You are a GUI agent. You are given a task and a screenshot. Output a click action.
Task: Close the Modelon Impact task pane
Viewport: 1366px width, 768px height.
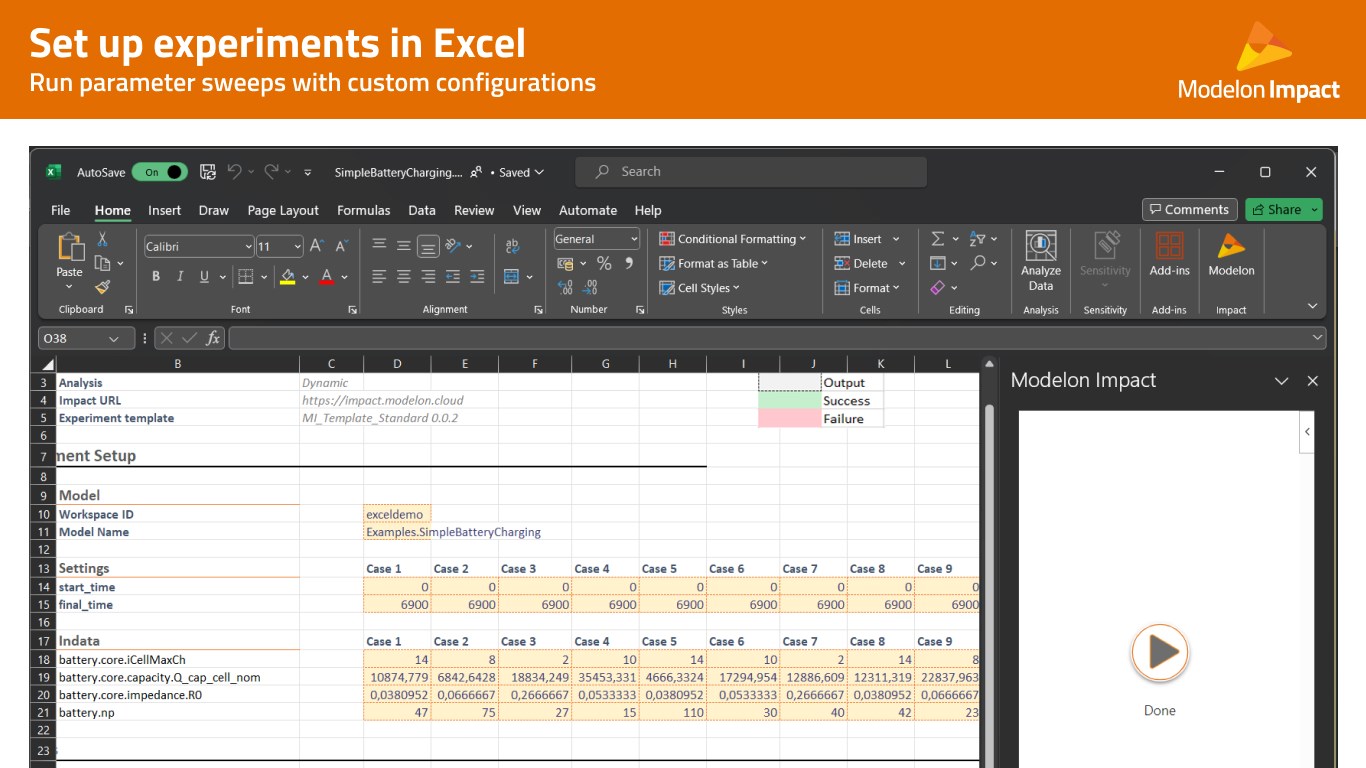pyautogui.click(x=1313, y=381)
